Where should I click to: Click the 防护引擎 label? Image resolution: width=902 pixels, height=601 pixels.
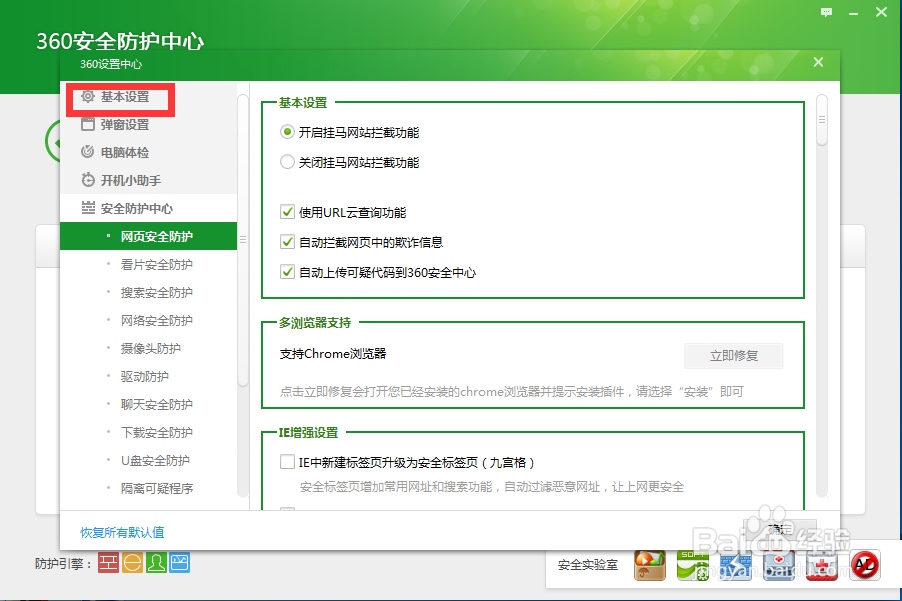coord(63,564)
